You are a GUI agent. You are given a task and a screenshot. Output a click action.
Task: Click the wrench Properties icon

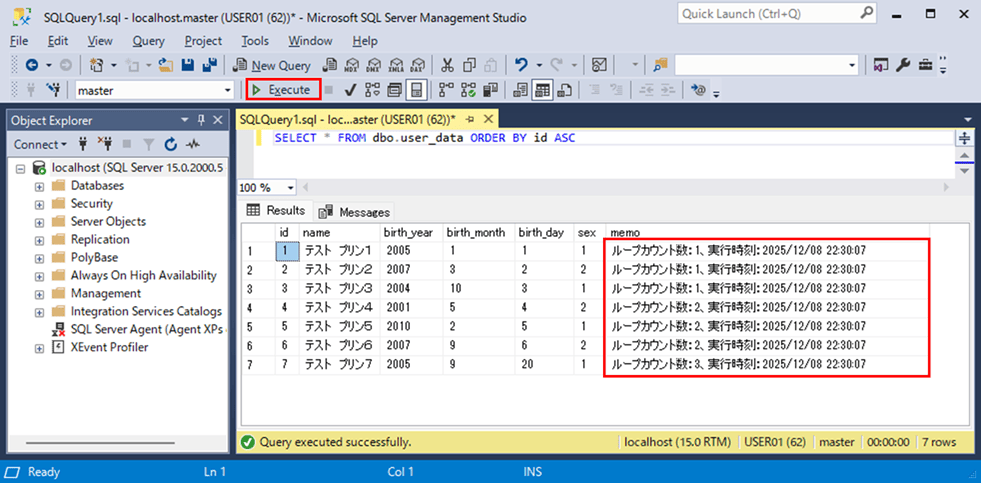tap(902, 65)
